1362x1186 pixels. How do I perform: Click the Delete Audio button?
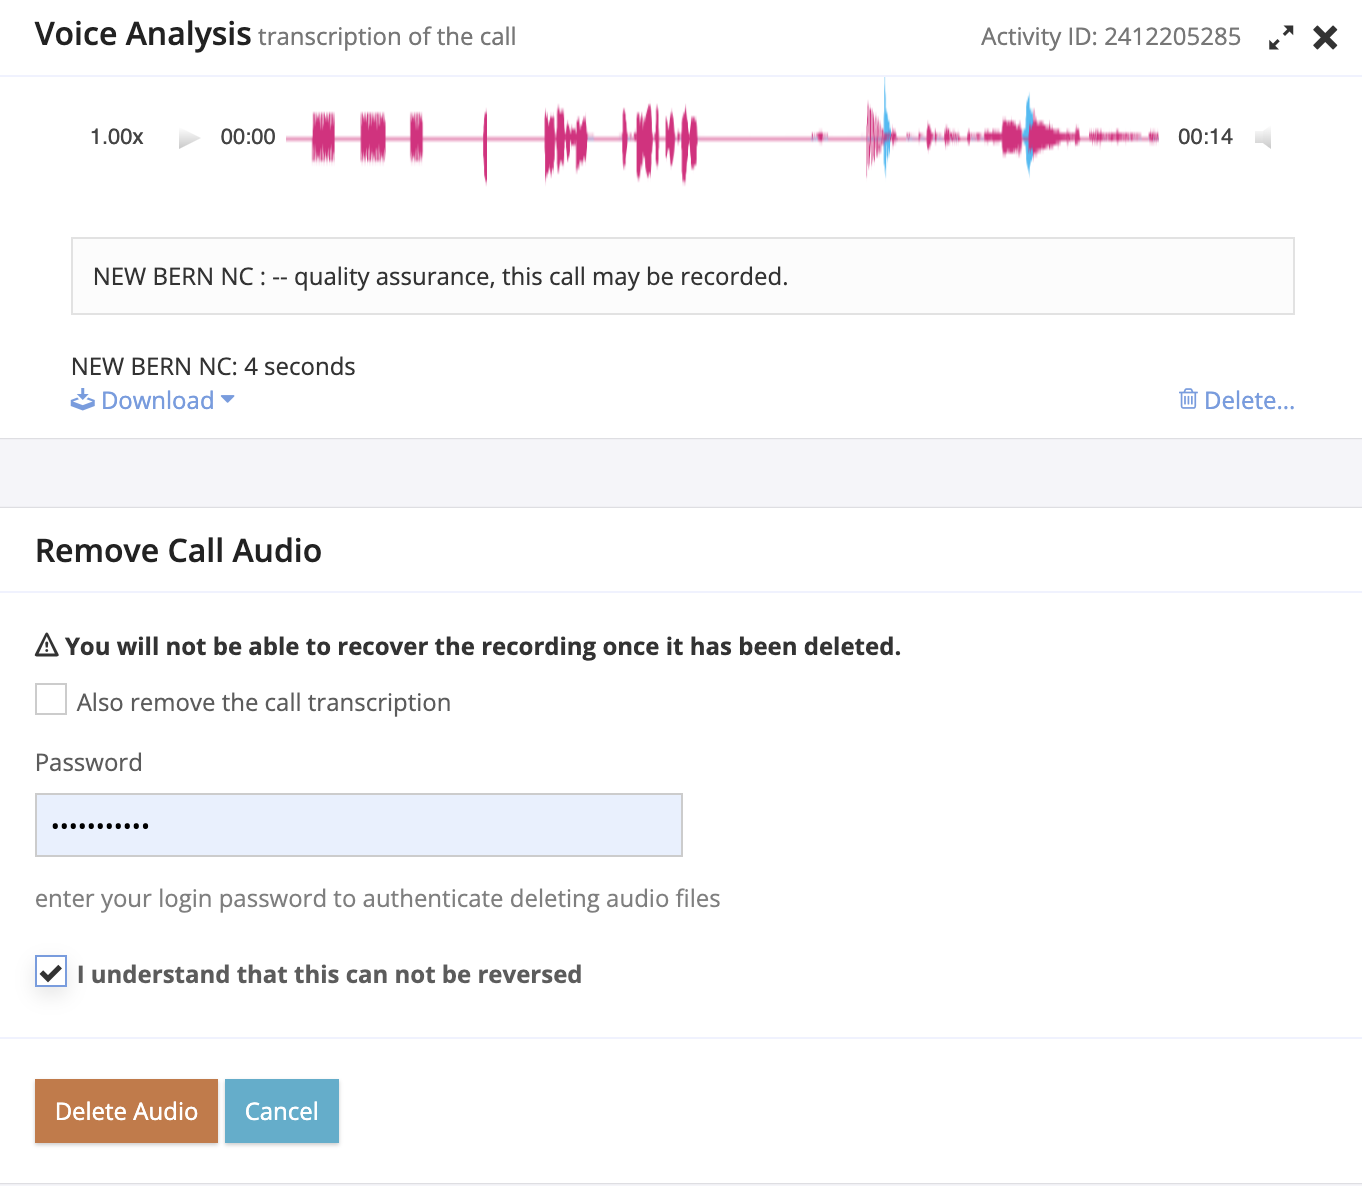click(x=126, y=1111)
